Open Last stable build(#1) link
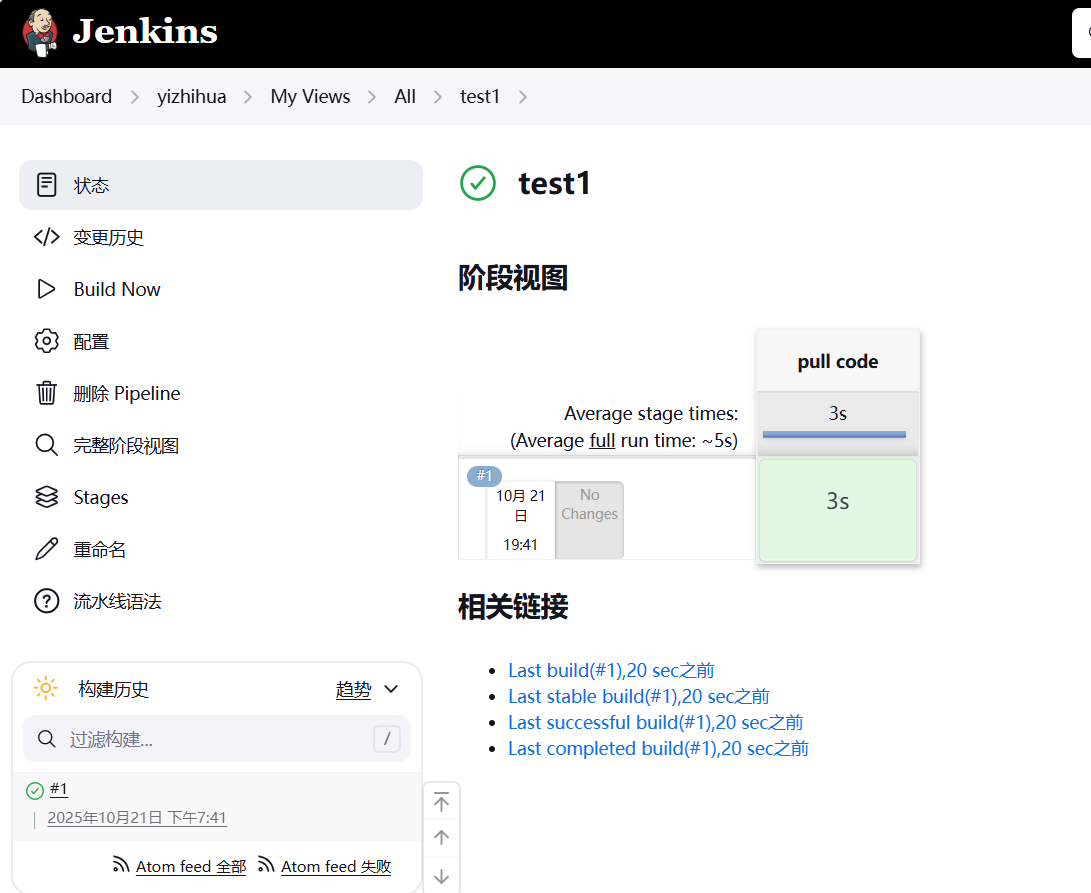This screenshot has width=1091, height=893. (639, 696)
